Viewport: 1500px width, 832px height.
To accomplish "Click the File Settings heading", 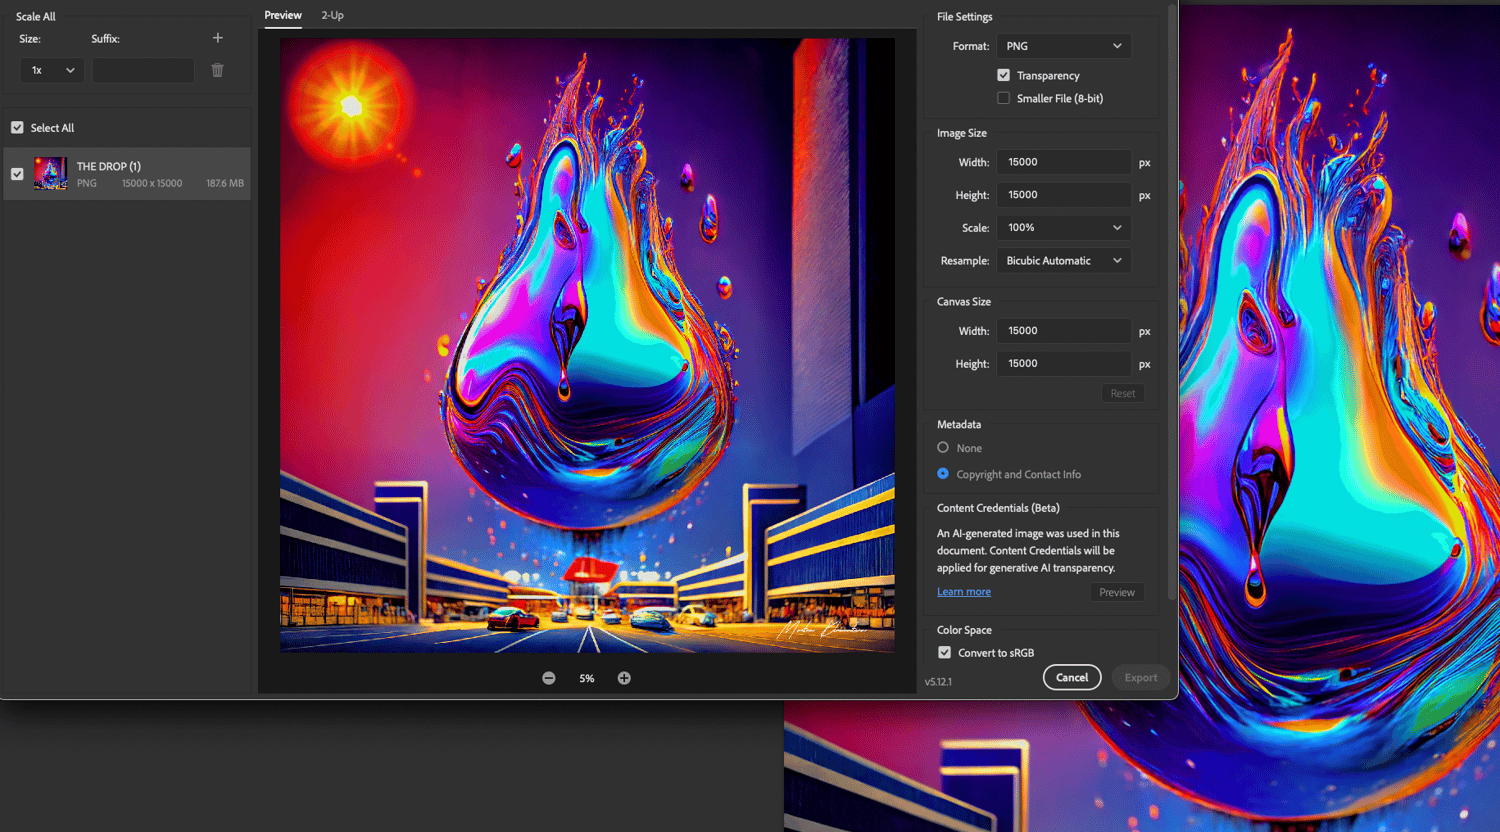I will click(x=965, y=16).
